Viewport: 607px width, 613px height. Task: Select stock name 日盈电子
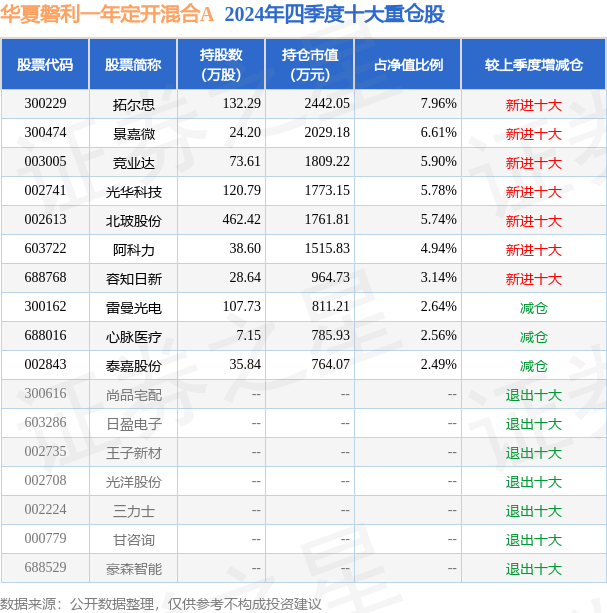134,423
